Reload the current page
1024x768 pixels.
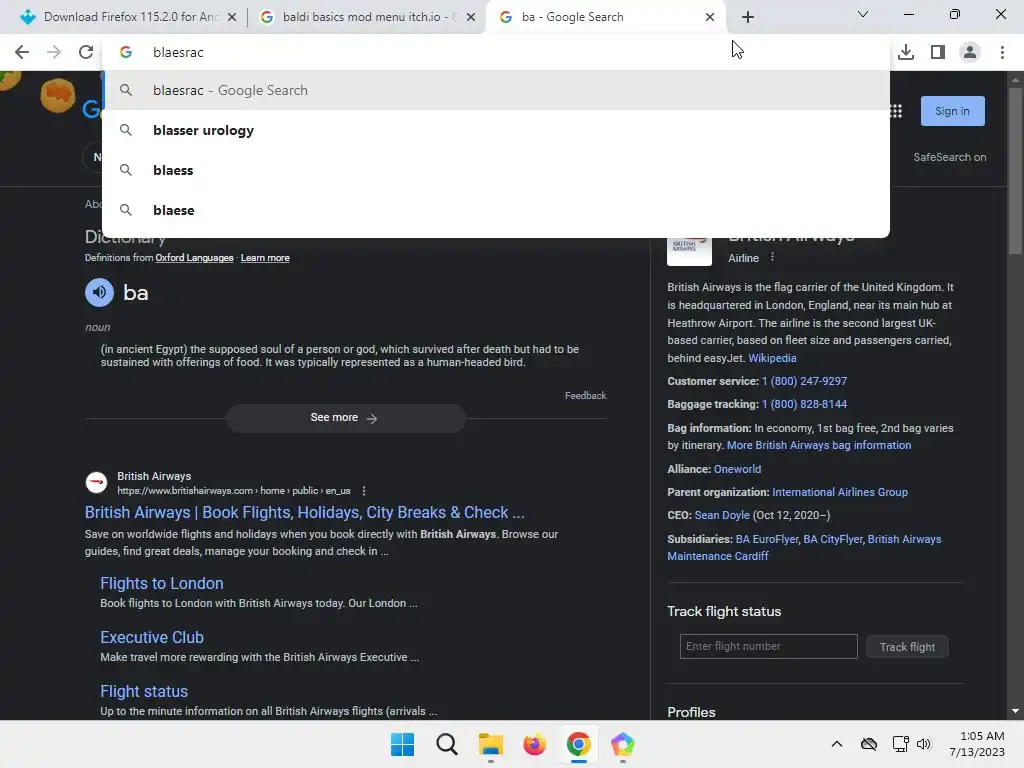coord(86,52)
